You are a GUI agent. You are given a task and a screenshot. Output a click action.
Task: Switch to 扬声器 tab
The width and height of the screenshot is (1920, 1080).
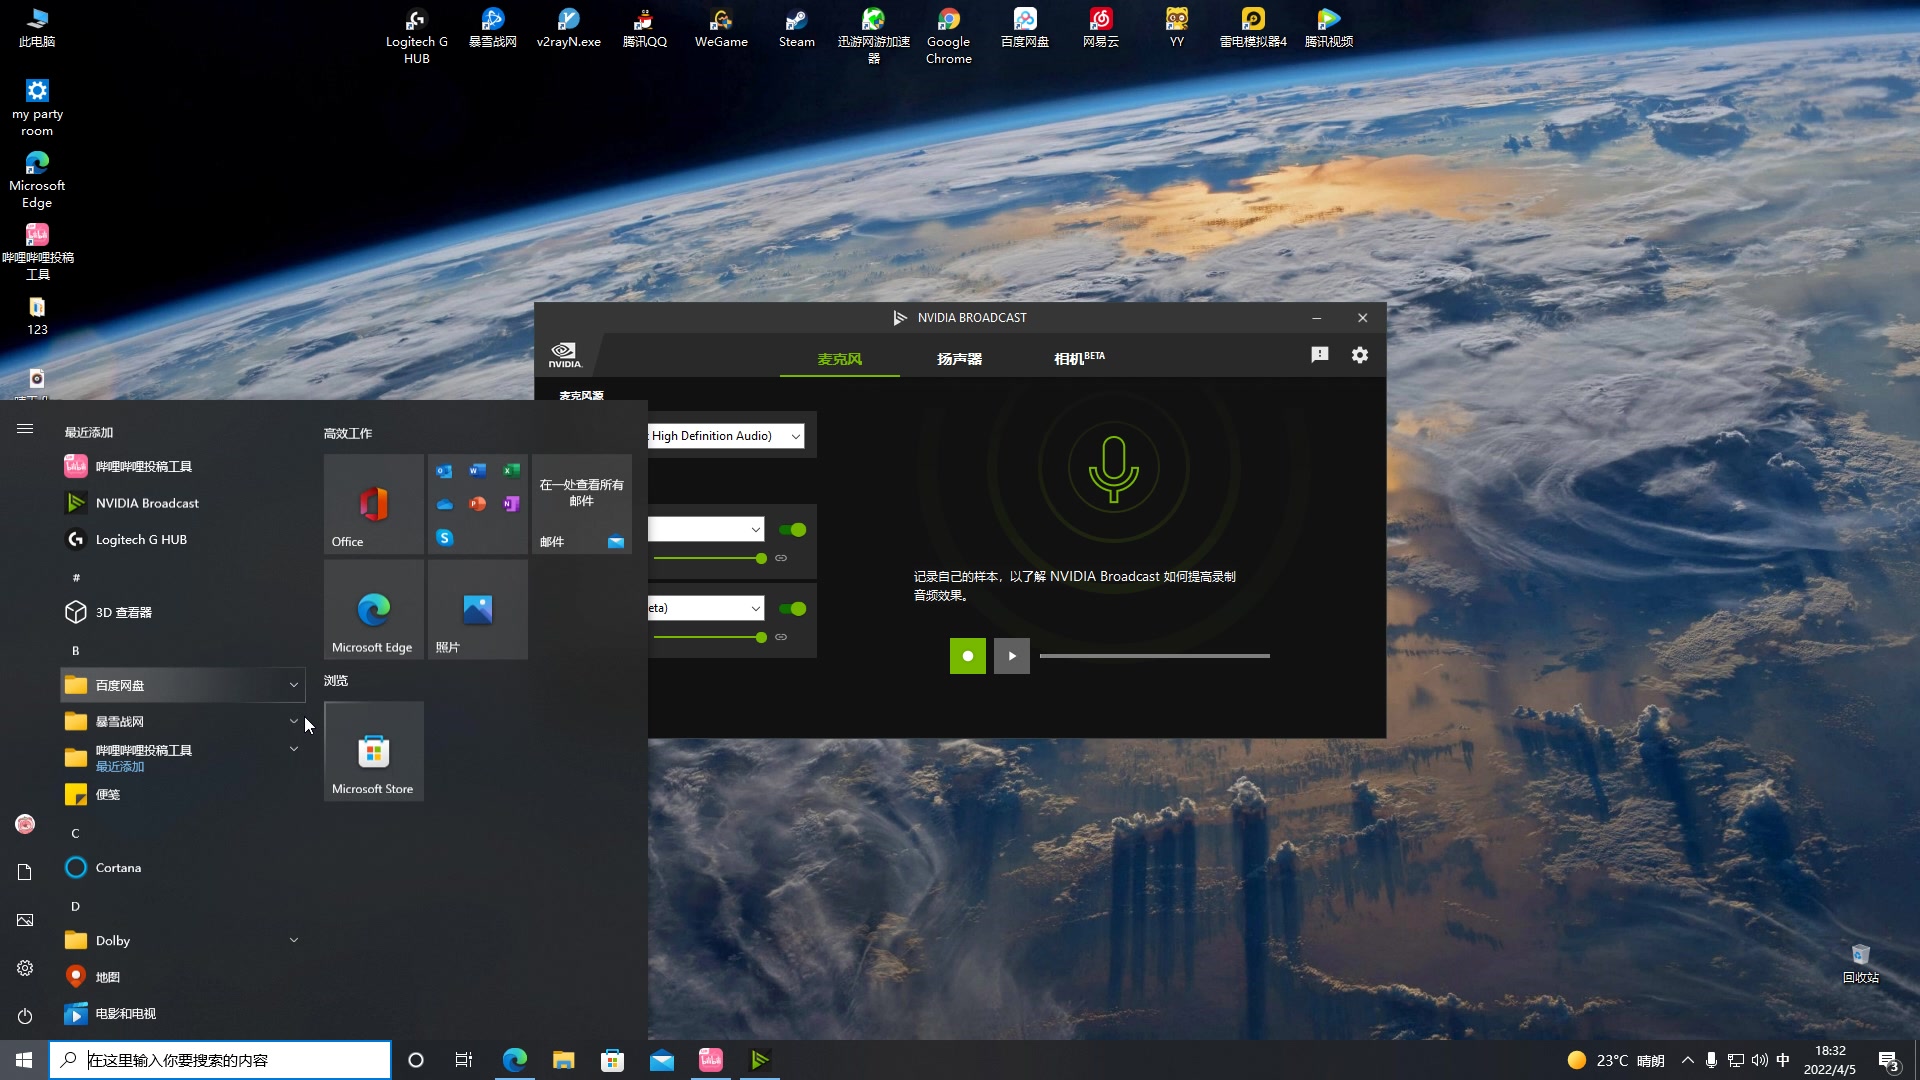point(959,358)
